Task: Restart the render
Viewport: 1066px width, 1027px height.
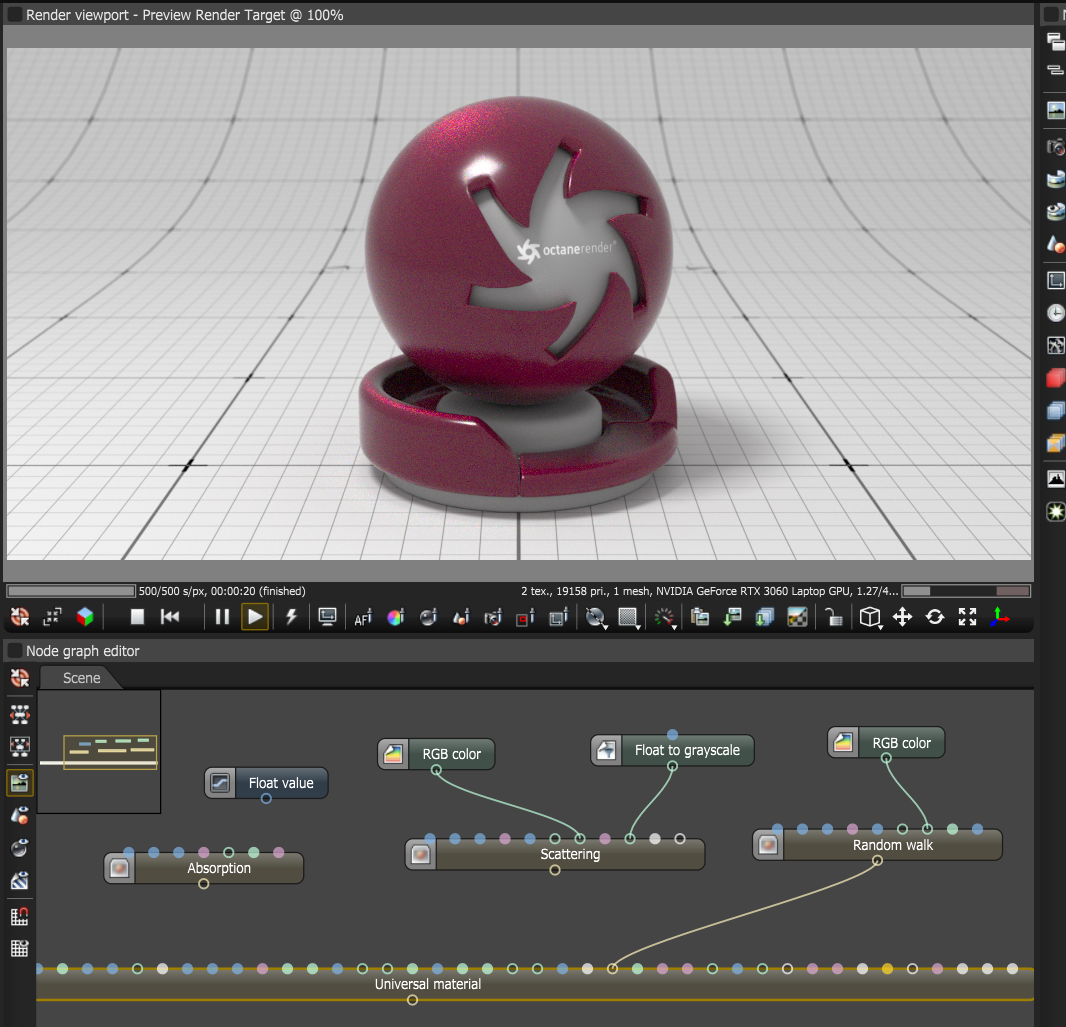Action: [x=170, y=617]
